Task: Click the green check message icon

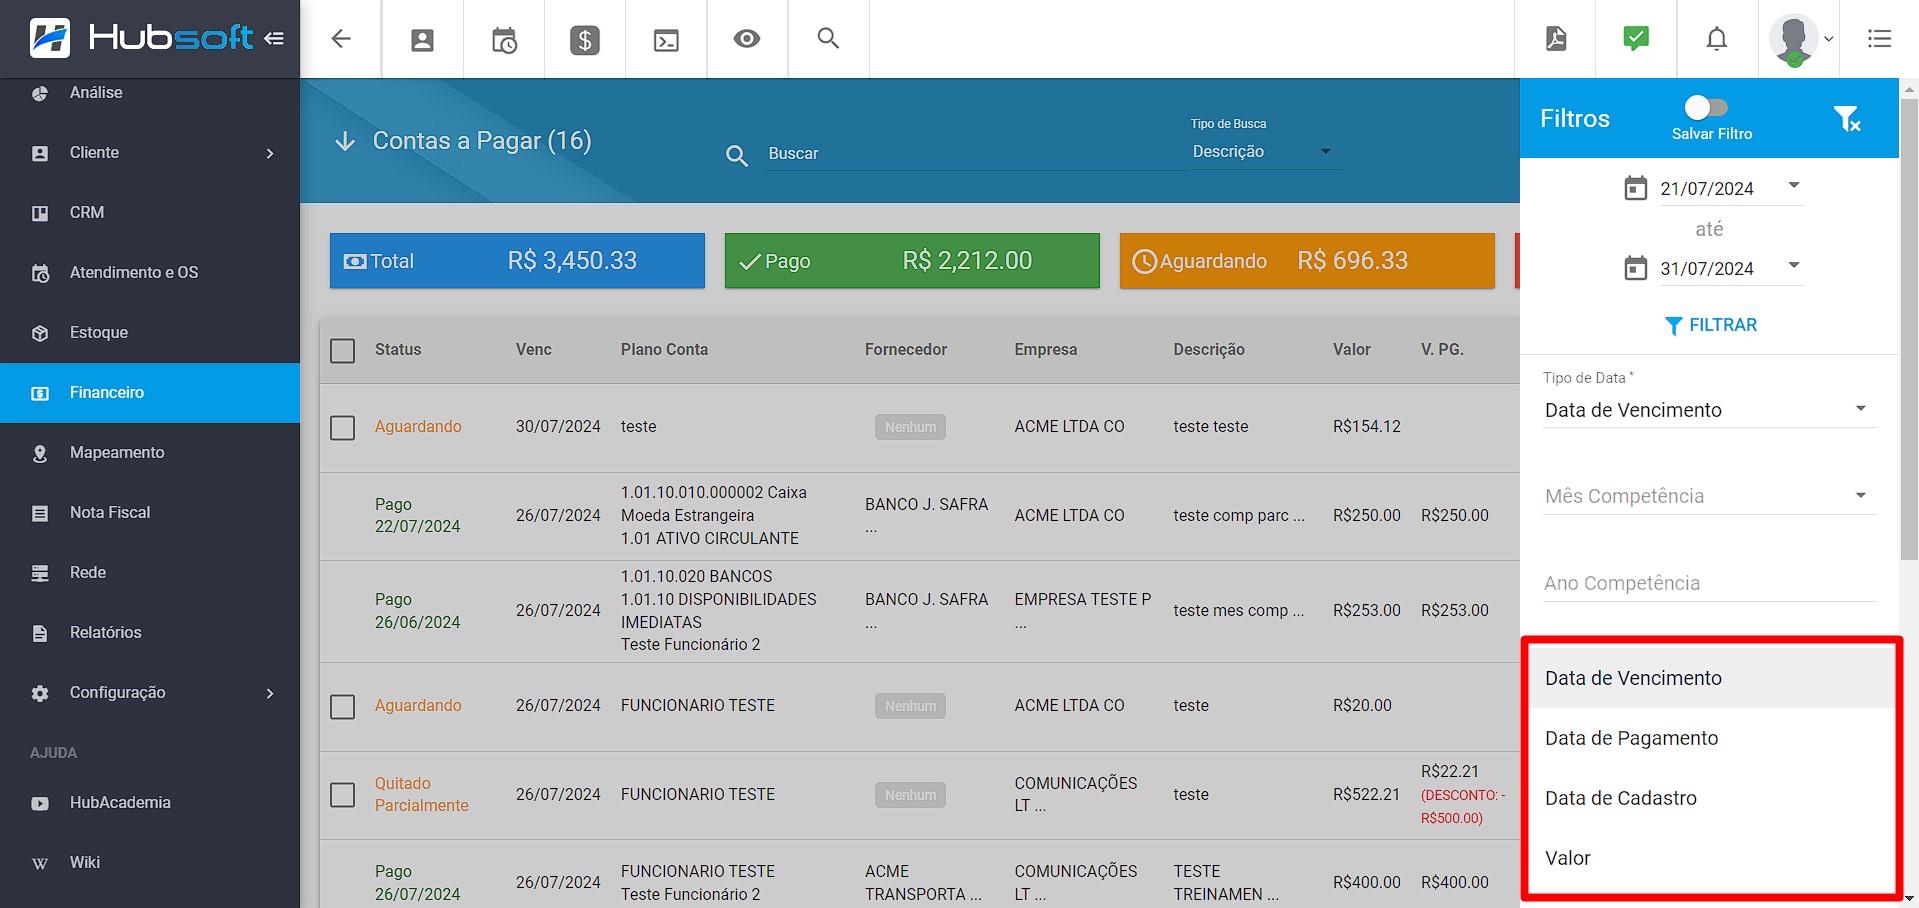Action: tap(1636, 38)
